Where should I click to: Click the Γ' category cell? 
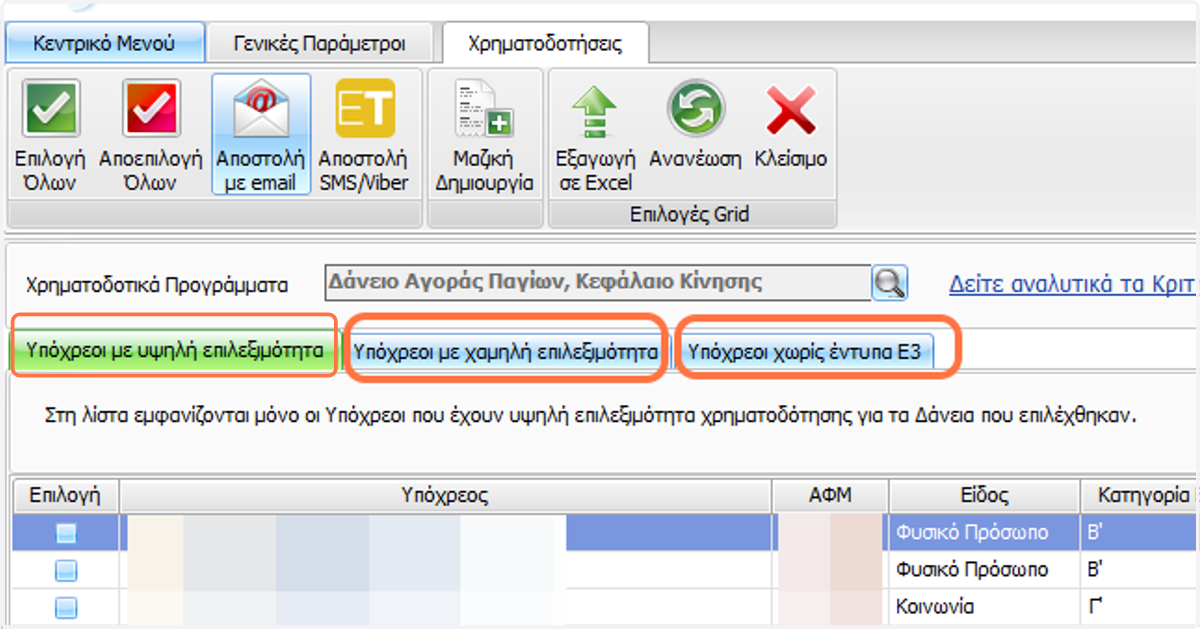coord(1139,607)
